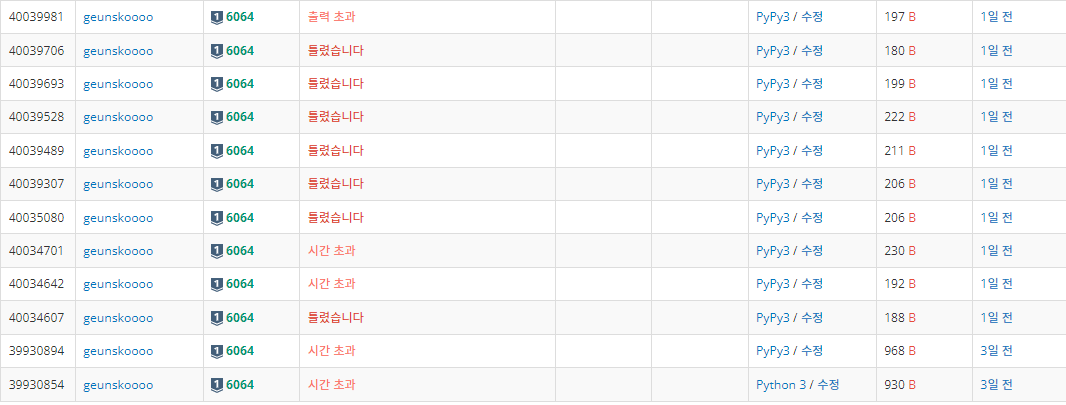Open user geunskoooo in submission 40039693 row

point(118,84)
